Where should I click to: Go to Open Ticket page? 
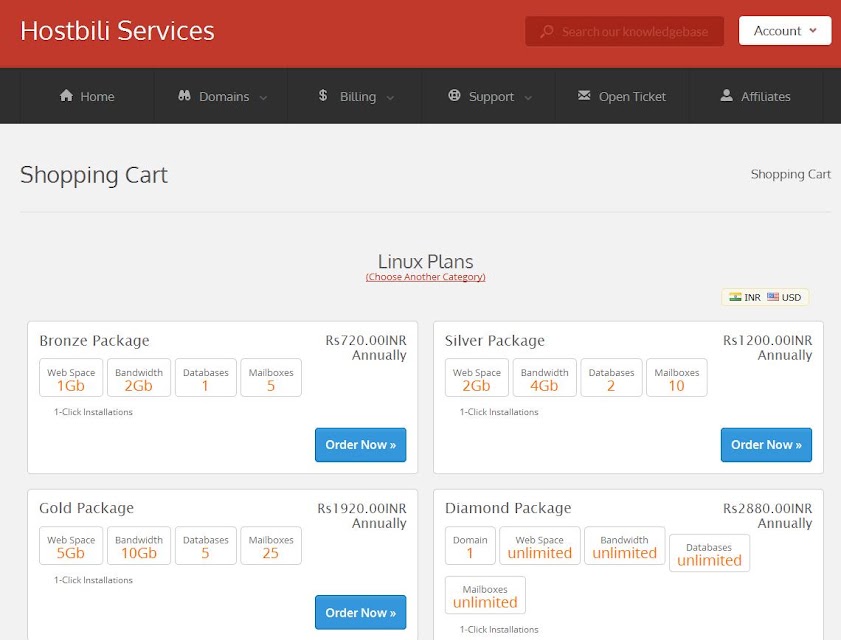[x=622, y=96]
